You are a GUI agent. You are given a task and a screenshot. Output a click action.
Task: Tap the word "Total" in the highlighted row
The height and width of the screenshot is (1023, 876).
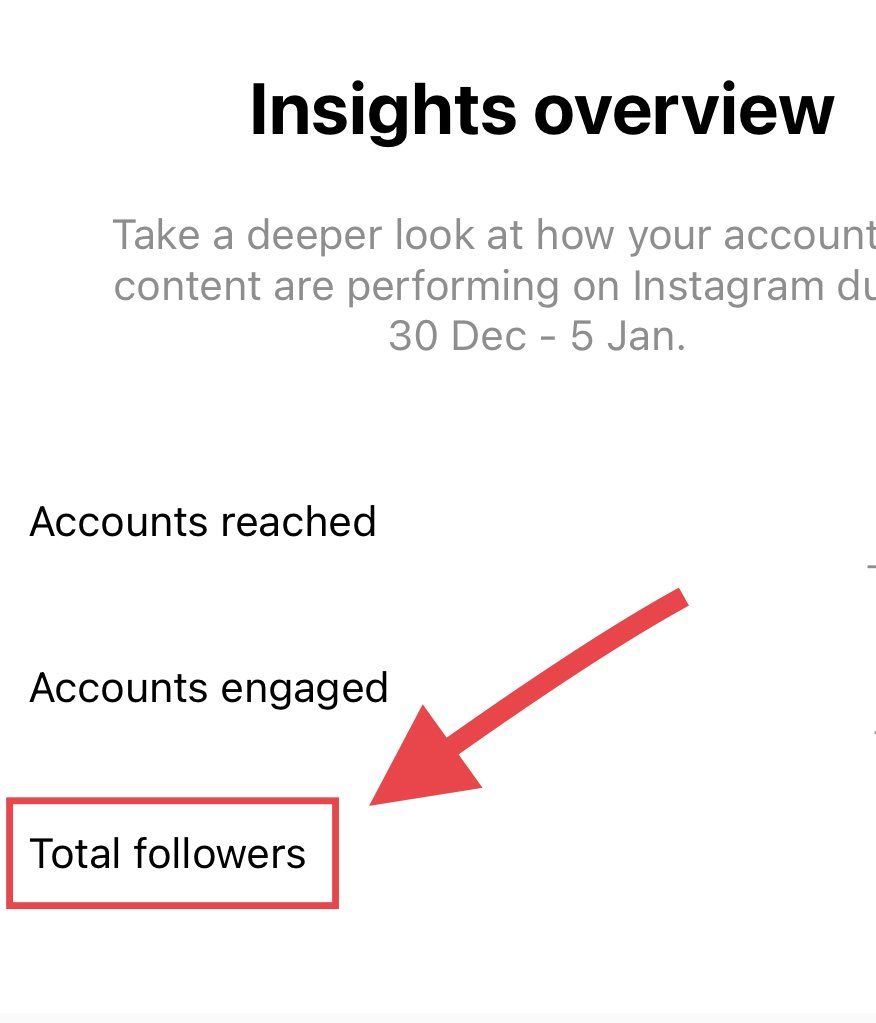68,854
